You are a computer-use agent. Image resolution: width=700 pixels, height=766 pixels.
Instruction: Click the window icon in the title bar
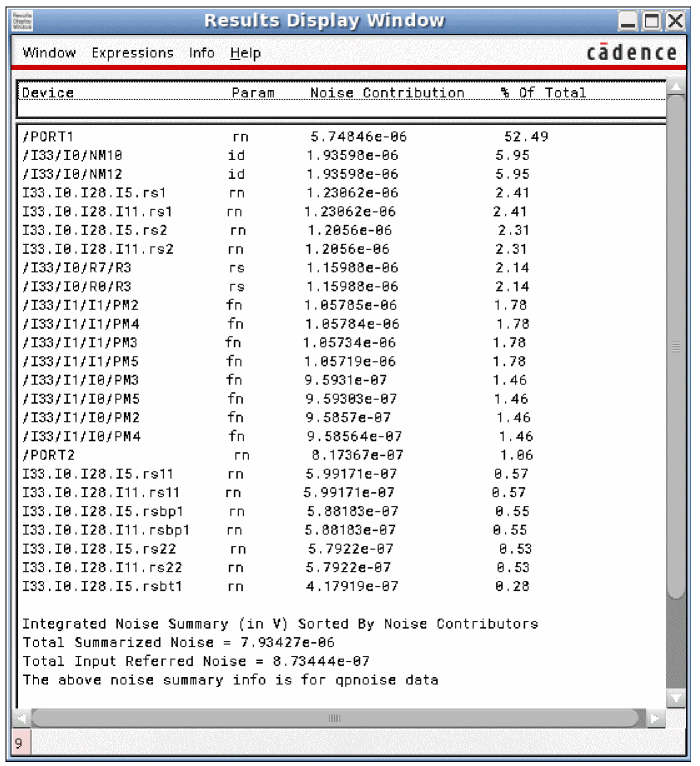[22, 21]
